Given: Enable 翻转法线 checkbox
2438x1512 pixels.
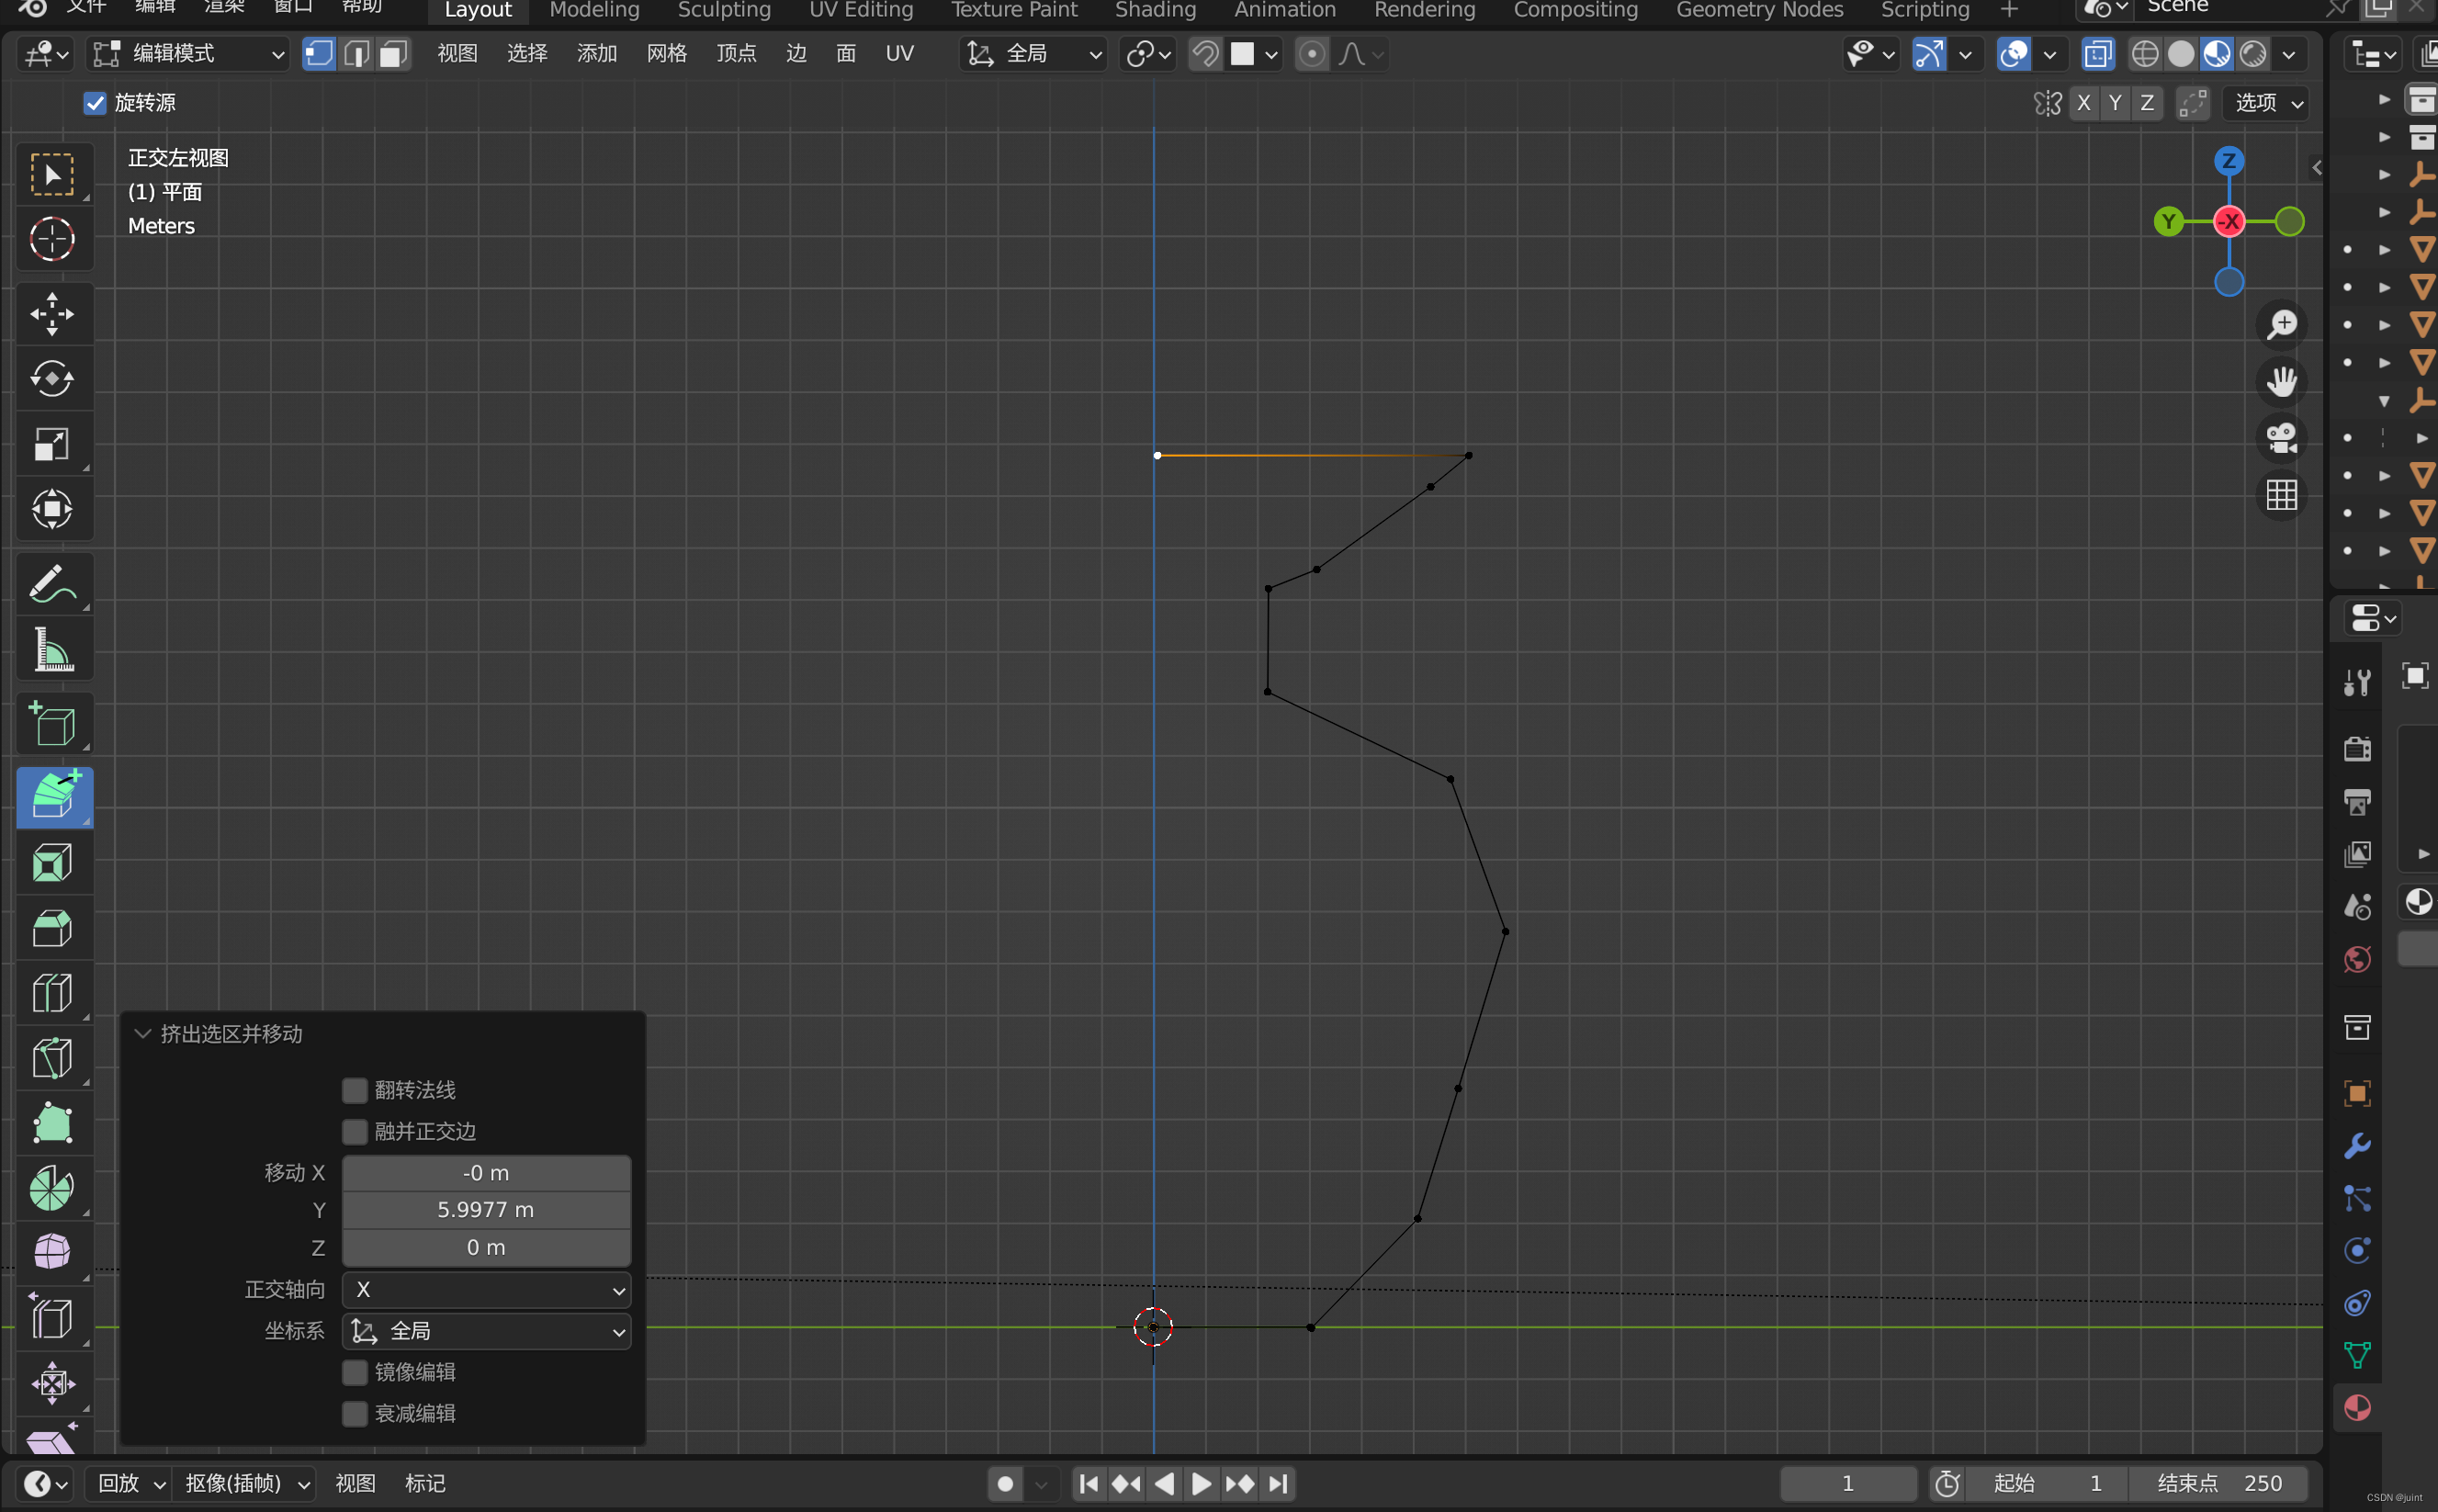Looking at the screenshot, I should [x=355, y=1090].
